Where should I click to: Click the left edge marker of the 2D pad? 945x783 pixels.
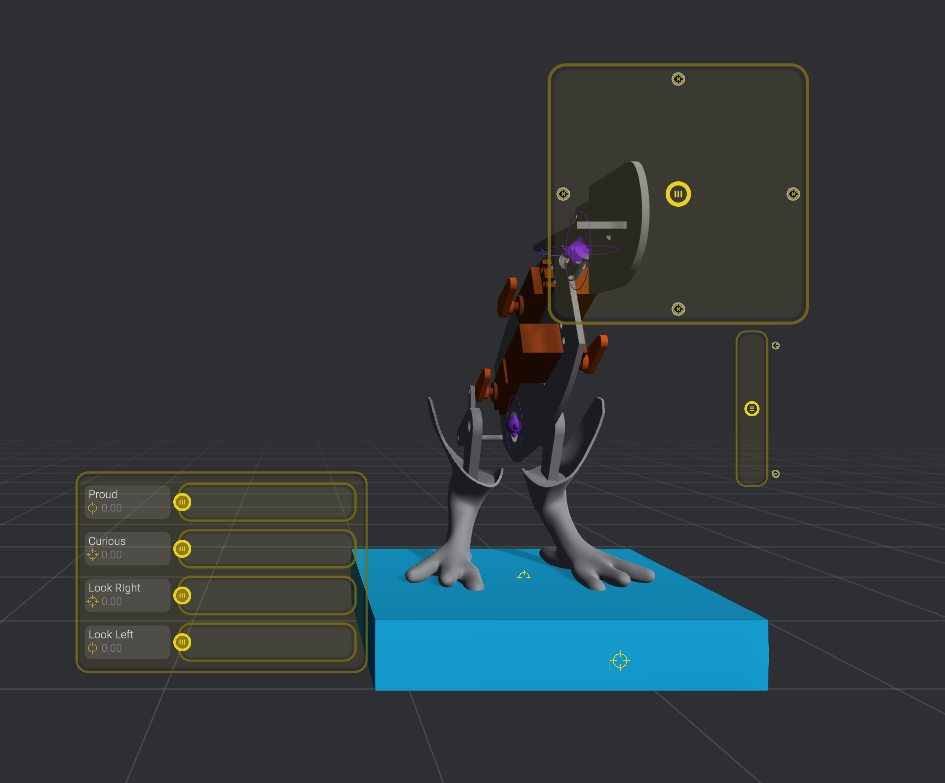tap(563, 194)
